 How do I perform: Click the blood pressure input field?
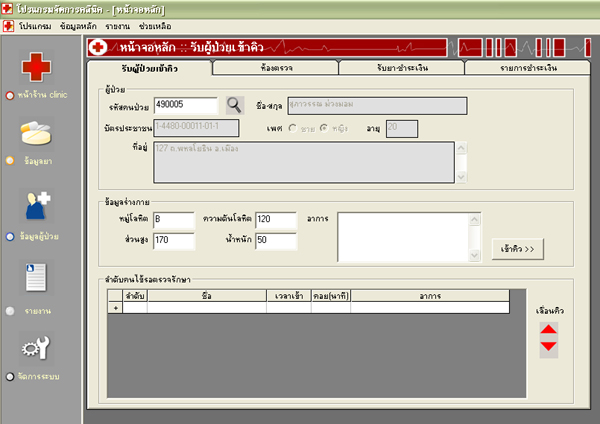pos(275,220)
